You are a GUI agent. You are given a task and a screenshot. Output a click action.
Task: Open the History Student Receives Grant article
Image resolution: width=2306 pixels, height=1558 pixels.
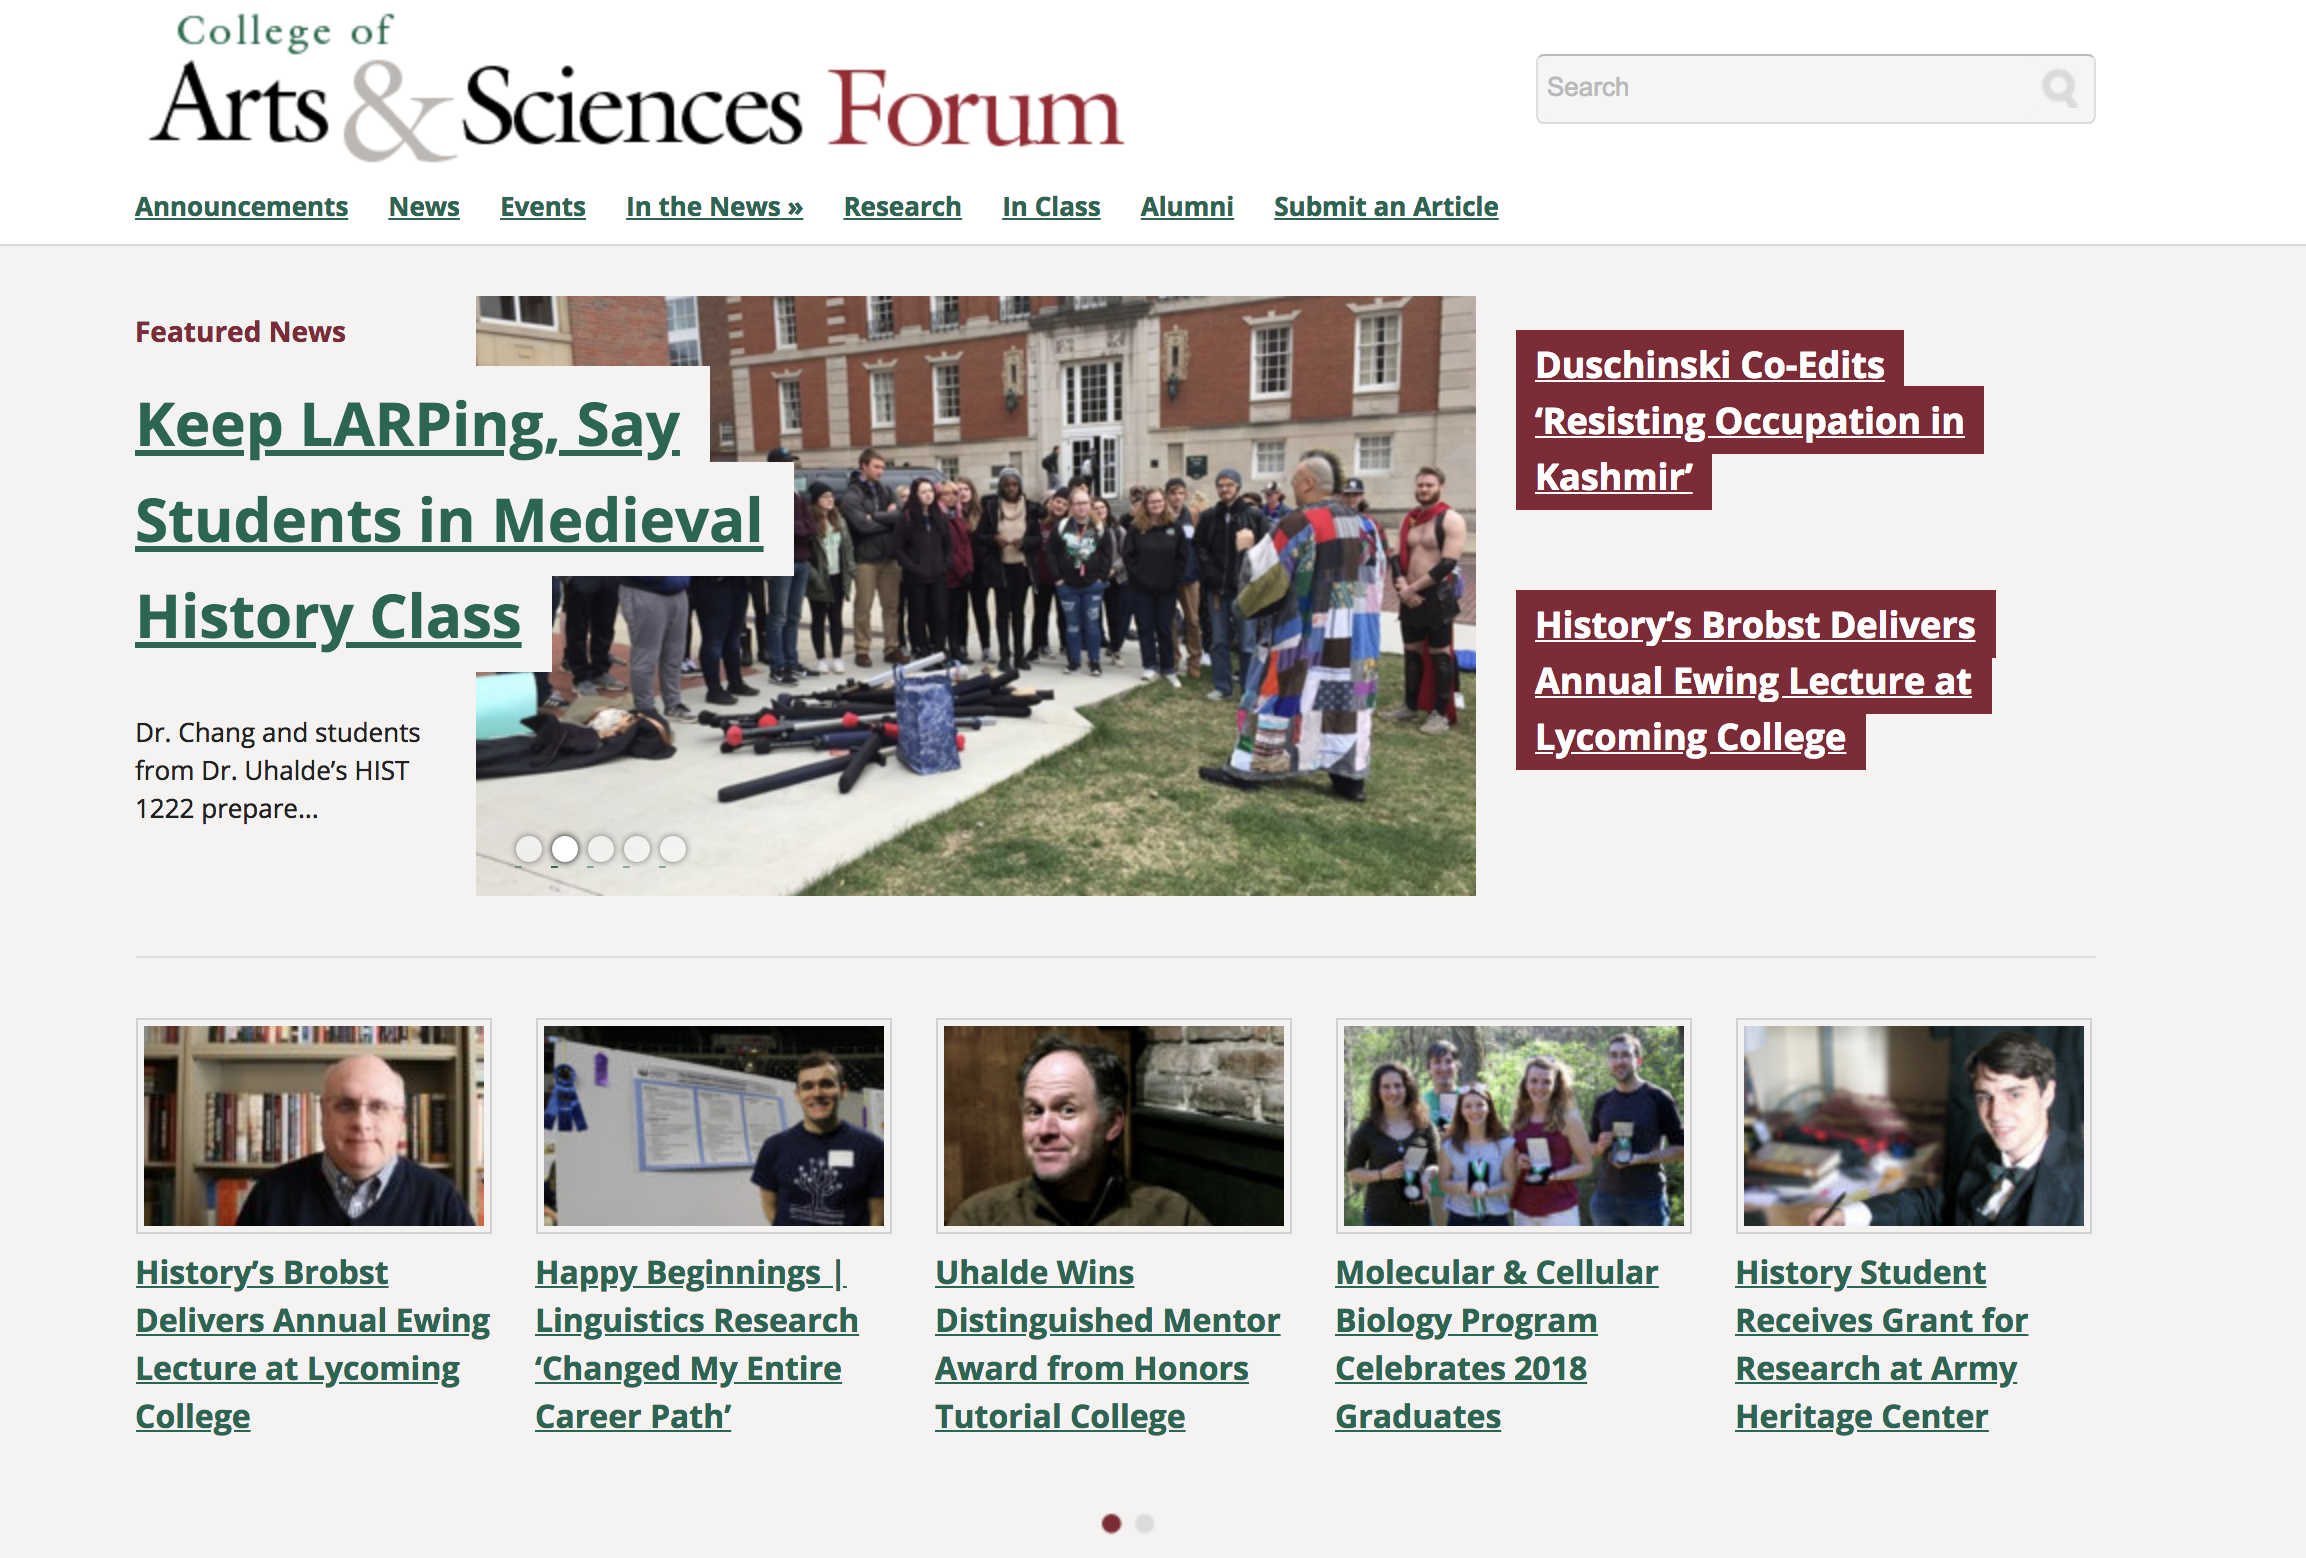(x=1882, y=1344)
